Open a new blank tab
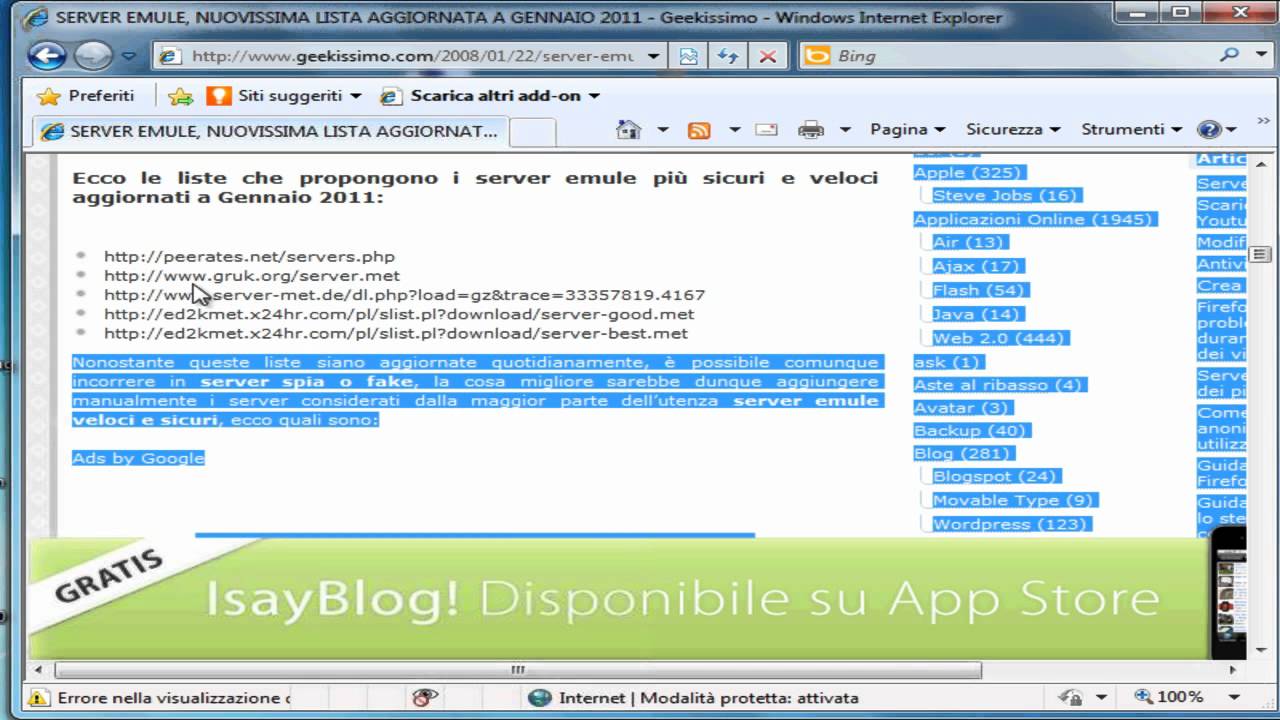The width and height of the screenshot is (1280, 720). [533, 132]
